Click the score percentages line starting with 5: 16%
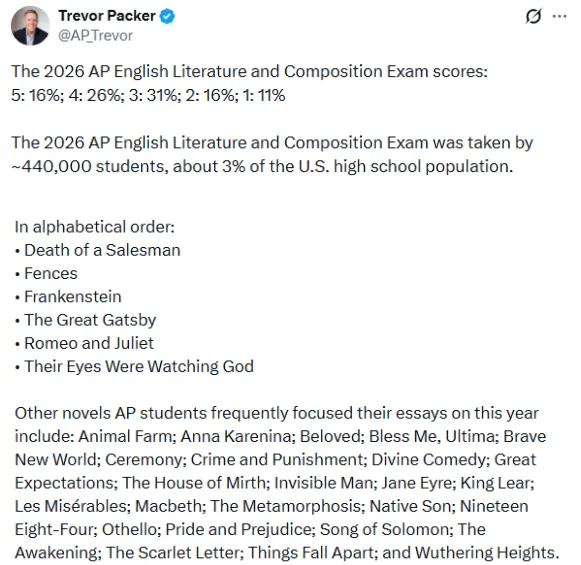 [148, 95]
